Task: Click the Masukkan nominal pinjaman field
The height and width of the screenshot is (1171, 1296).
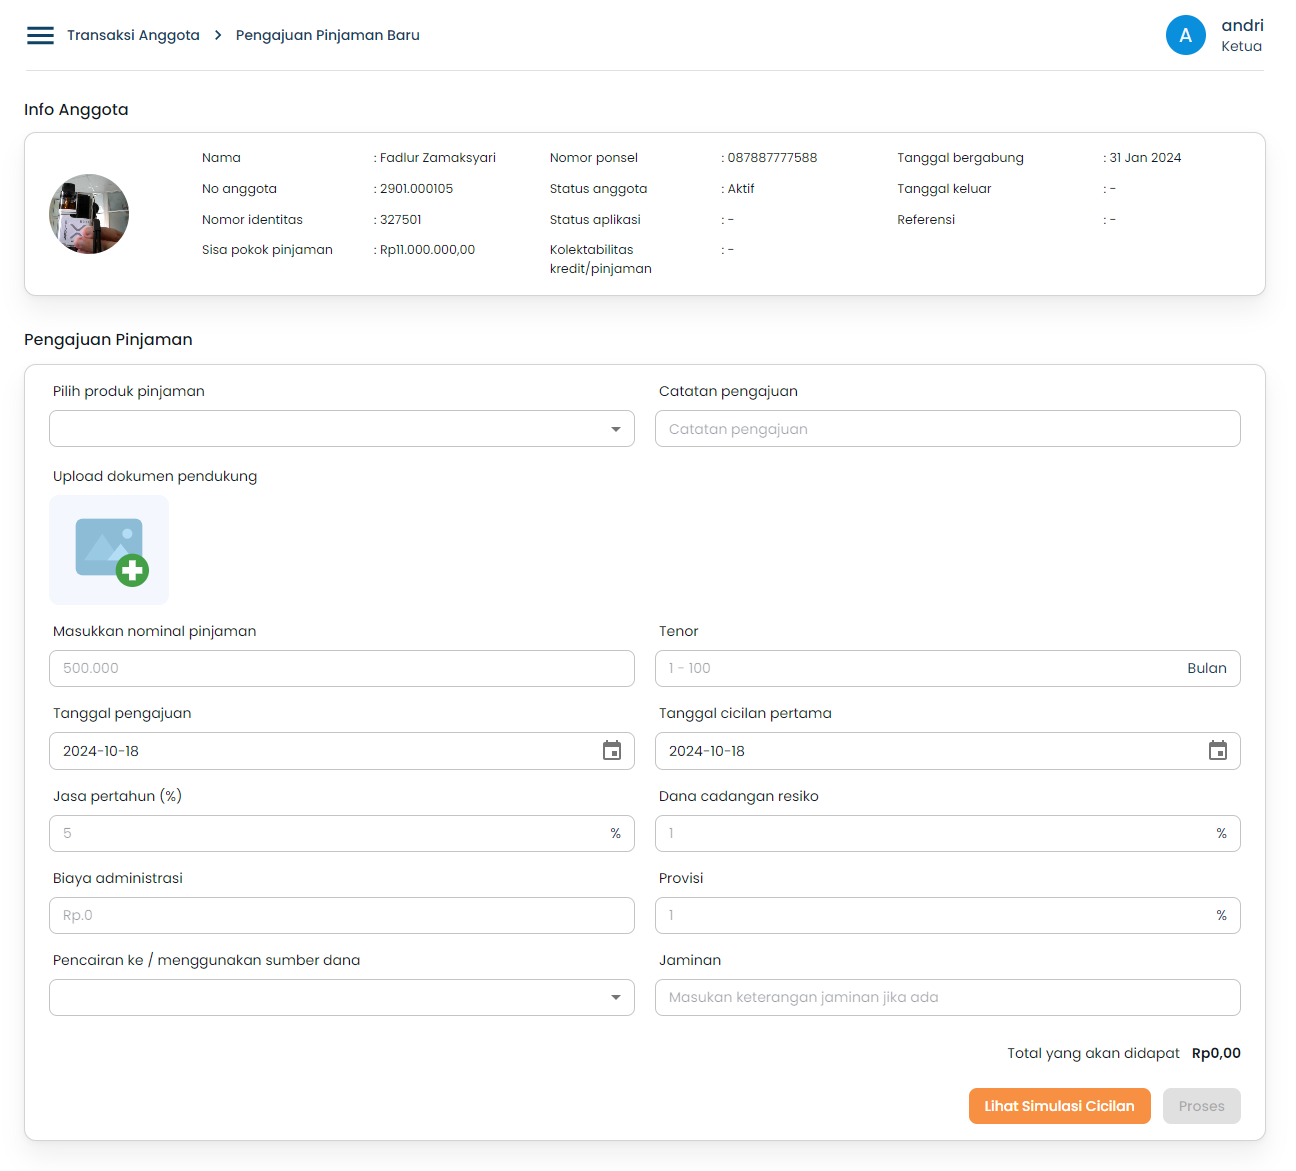Action: click(x=342, y=668)
